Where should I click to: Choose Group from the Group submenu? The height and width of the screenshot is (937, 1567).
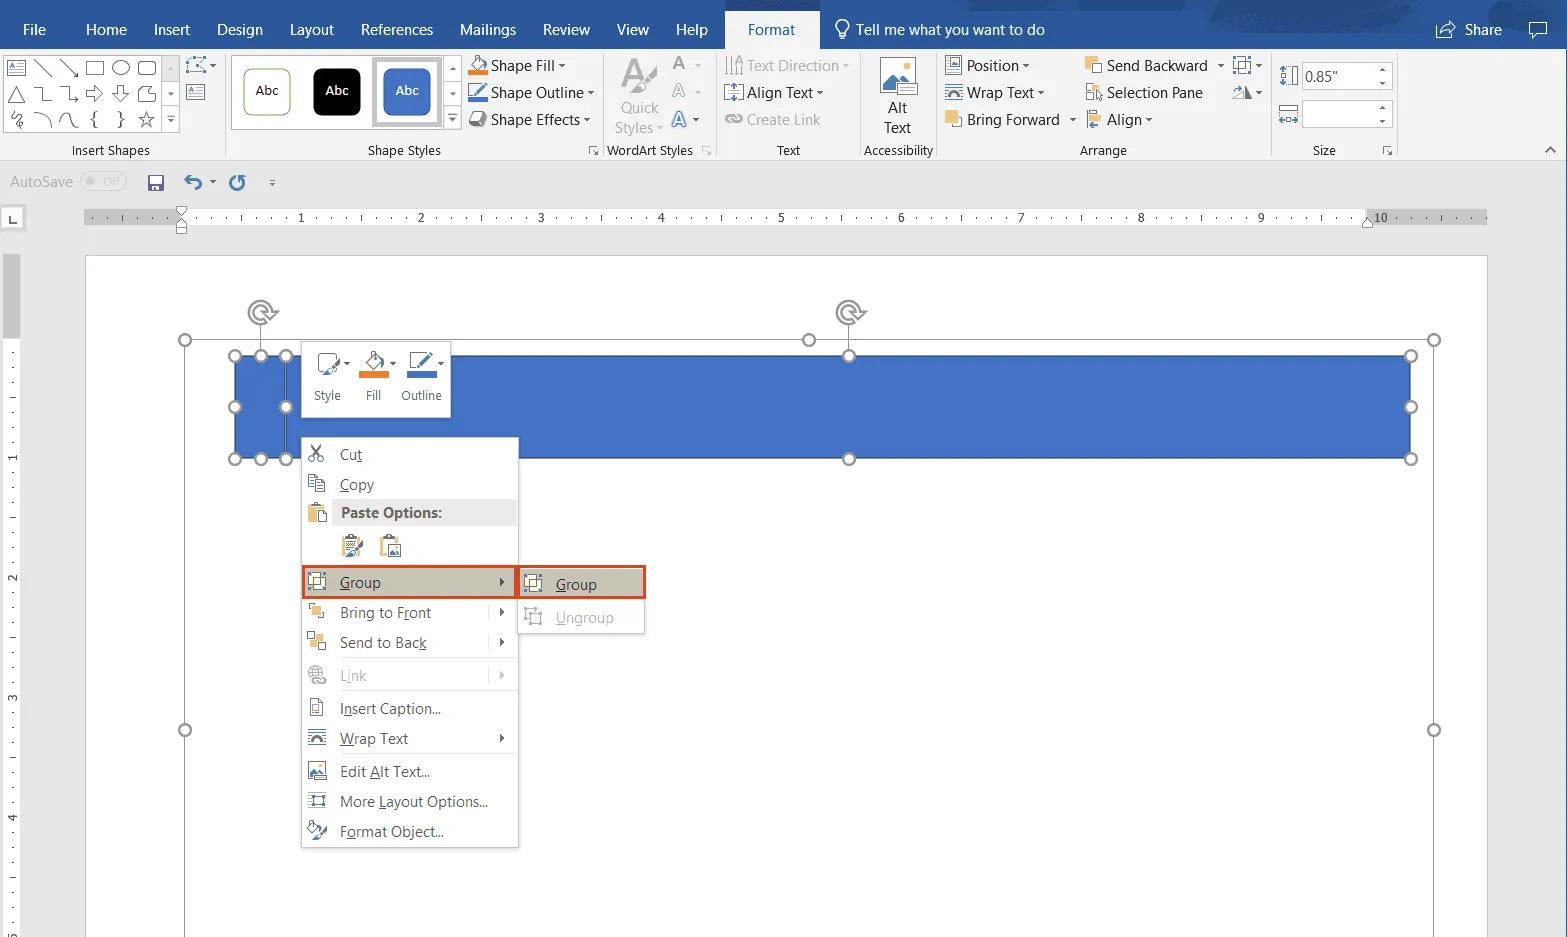[576, 584]
